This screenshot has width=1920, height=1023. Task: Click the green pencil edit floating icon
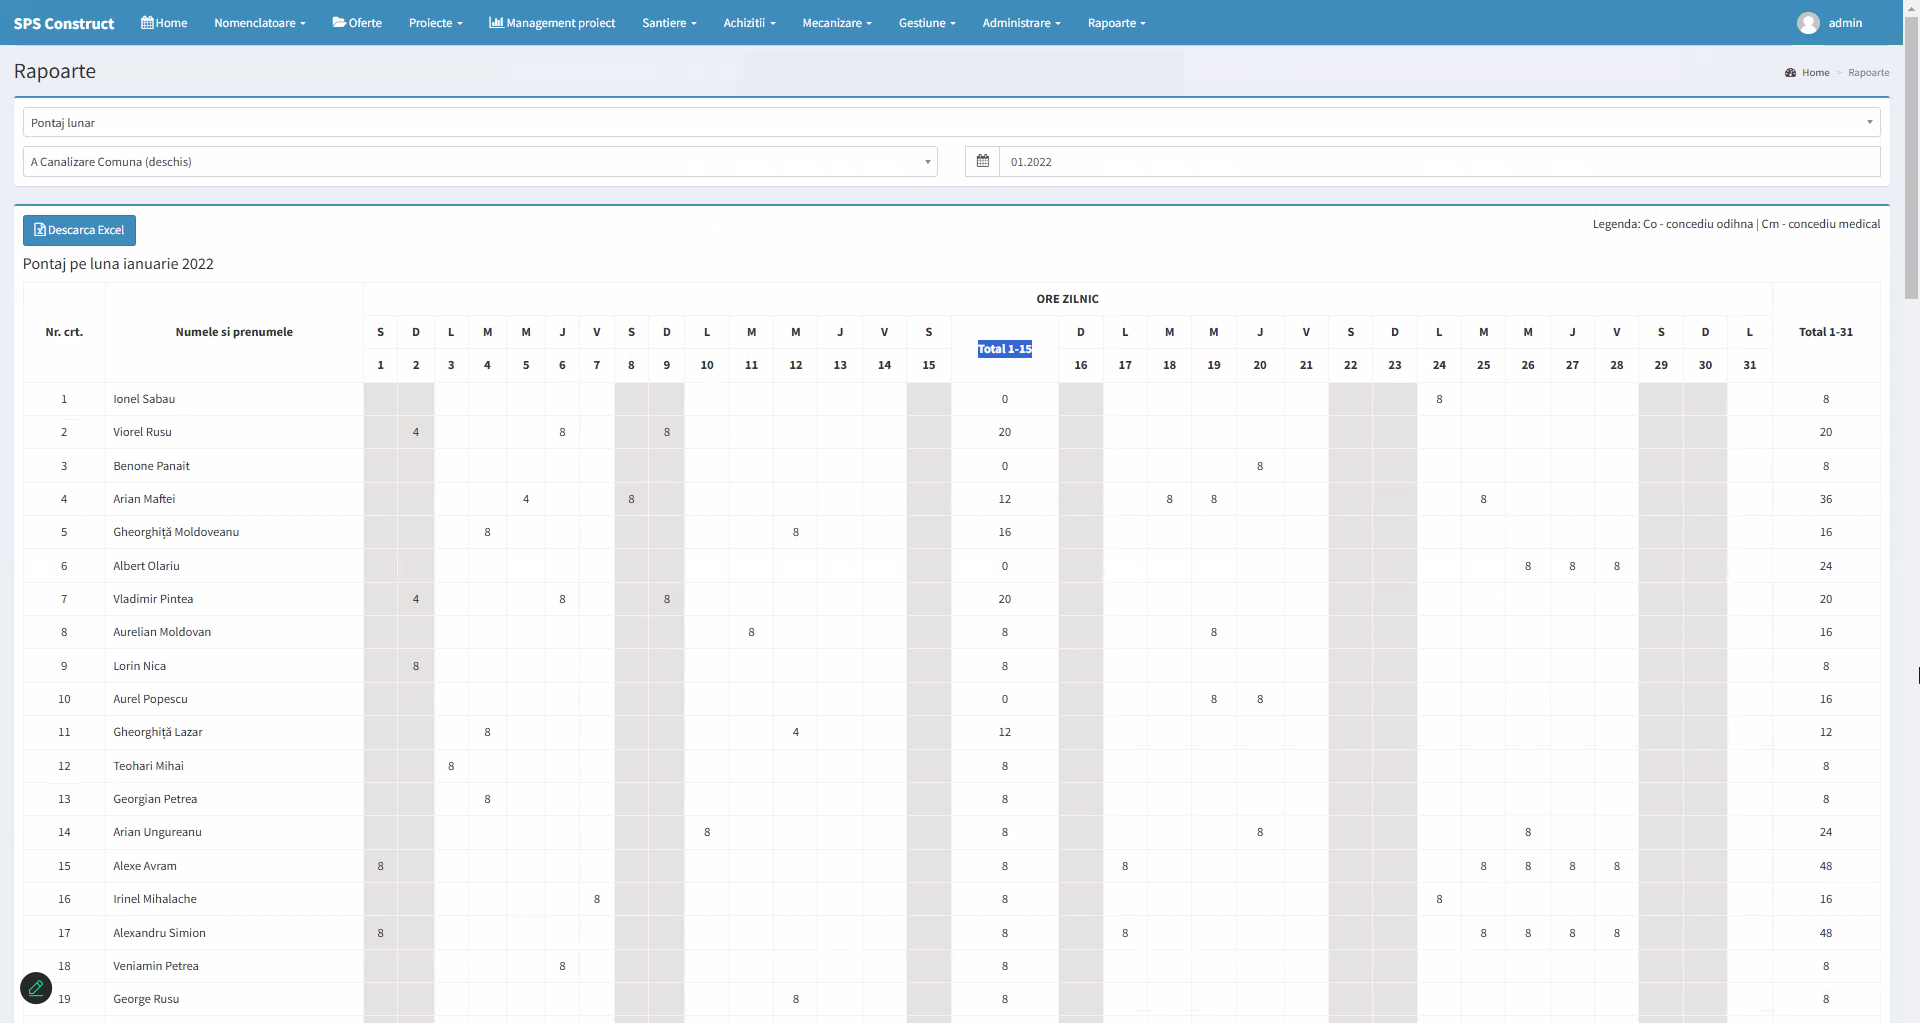36,988
